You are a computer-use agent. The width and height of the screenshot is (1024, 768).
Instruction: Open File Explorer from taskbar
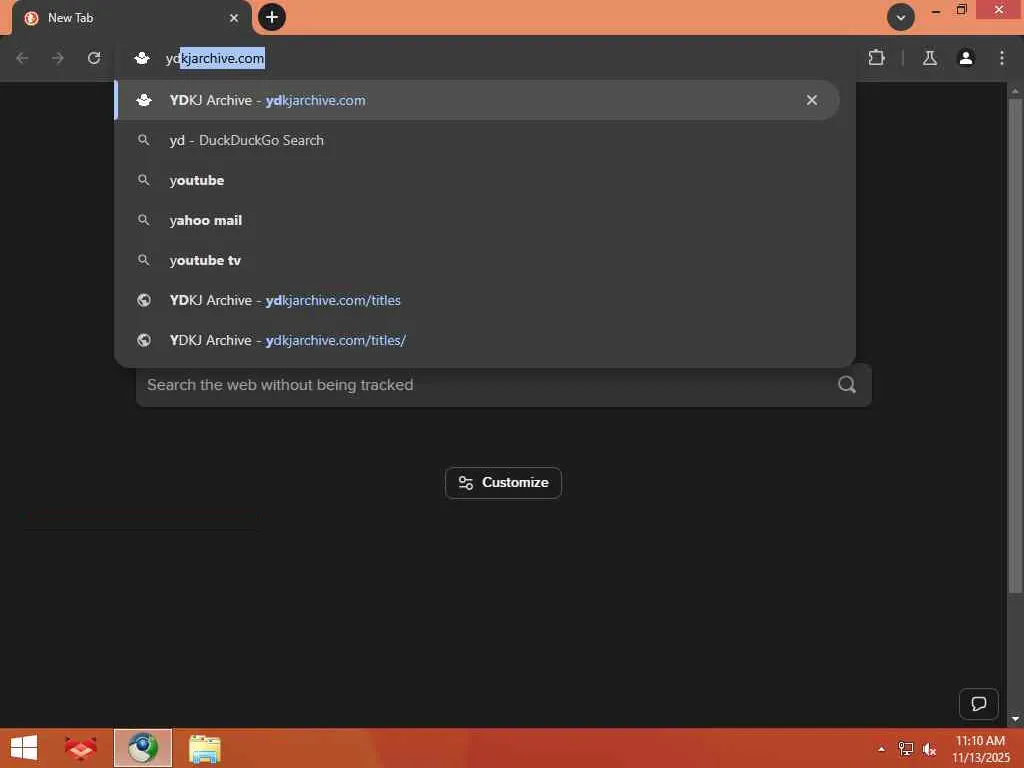[204, 748]
